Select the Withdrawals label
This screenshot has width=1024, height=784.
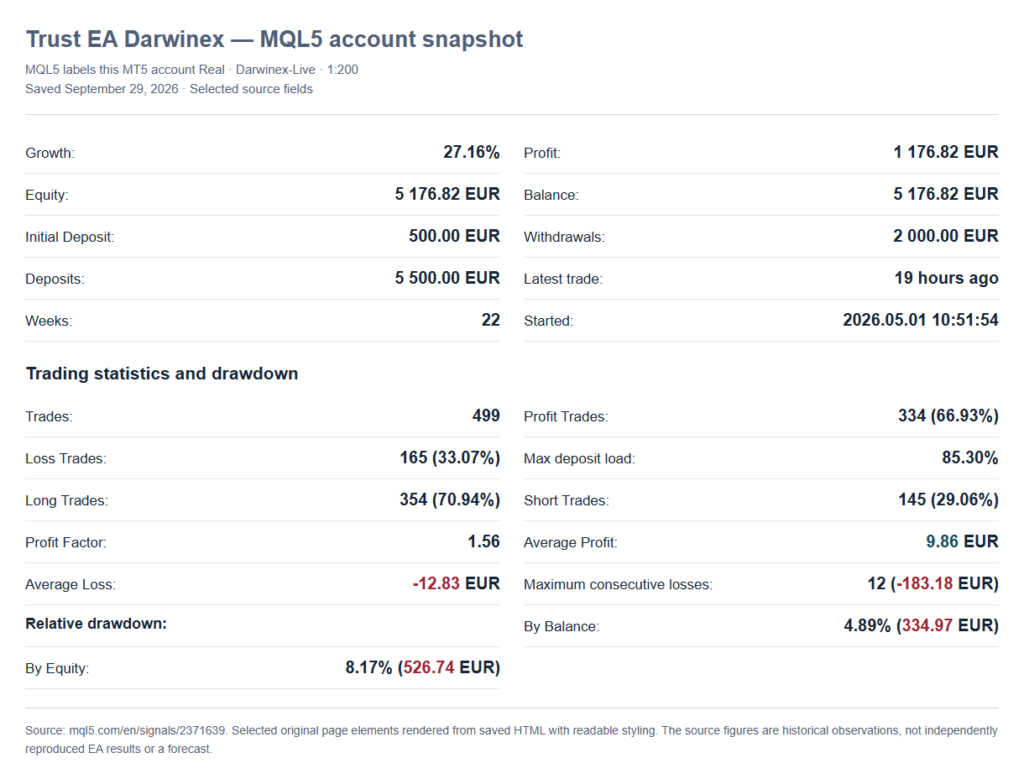pyautogui.click(x=564, y=237)
